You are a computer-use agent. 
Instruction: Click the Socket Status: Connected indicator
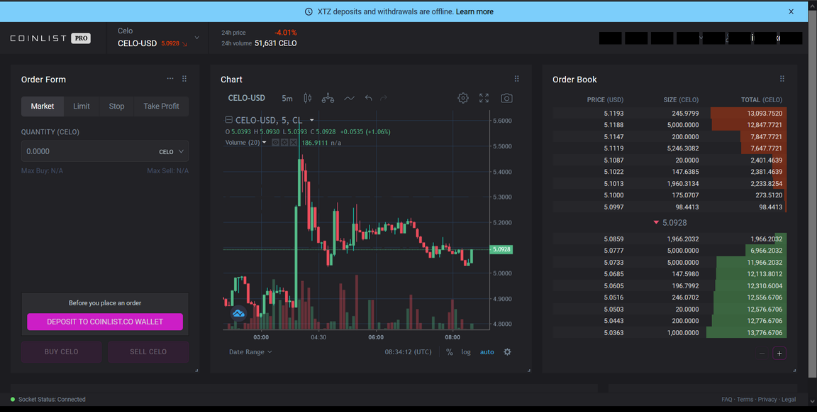[48, 399]
